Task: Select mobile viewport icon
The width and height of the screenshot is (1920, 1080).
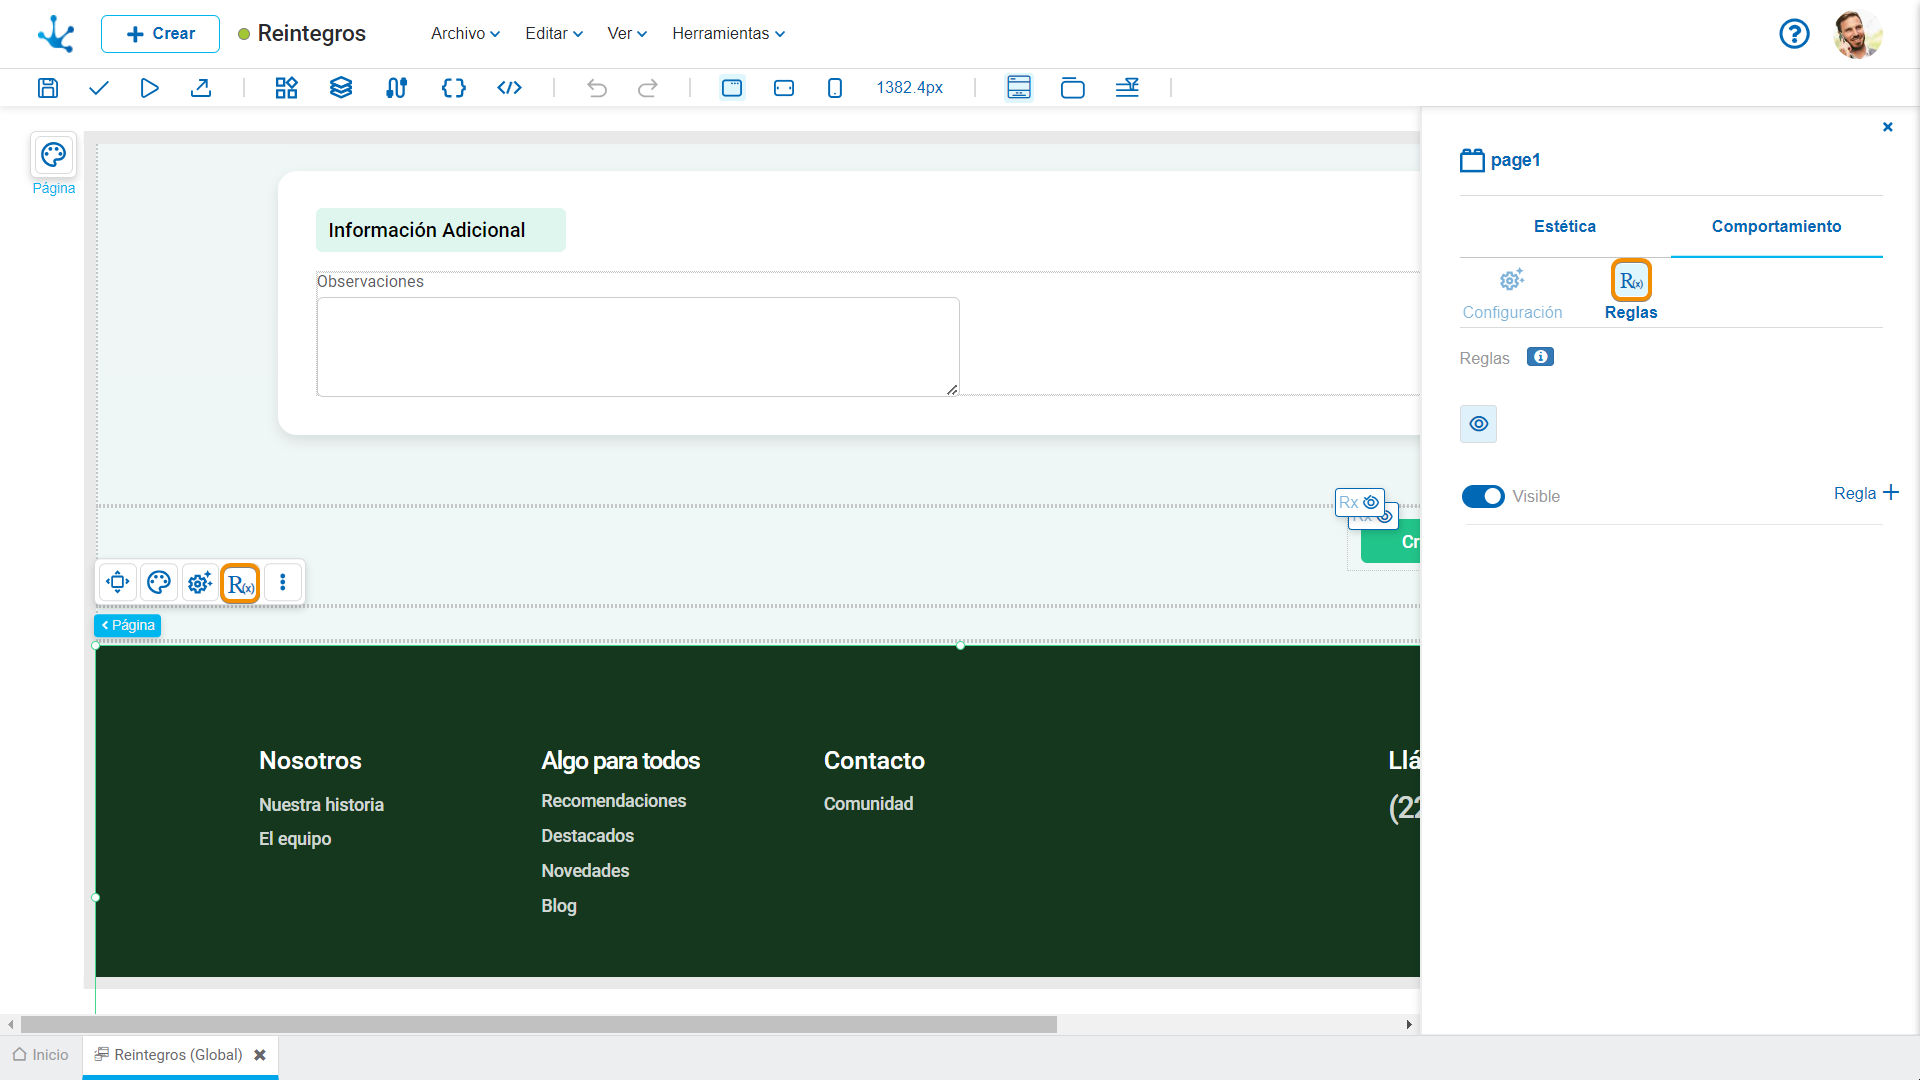Action: [x=835, y=88]
